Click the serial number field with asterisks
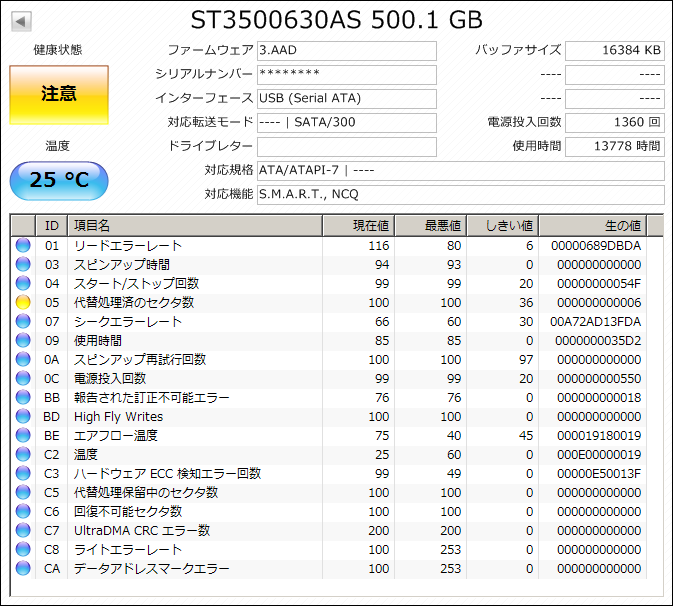673x606 pixels. [347, 75]
